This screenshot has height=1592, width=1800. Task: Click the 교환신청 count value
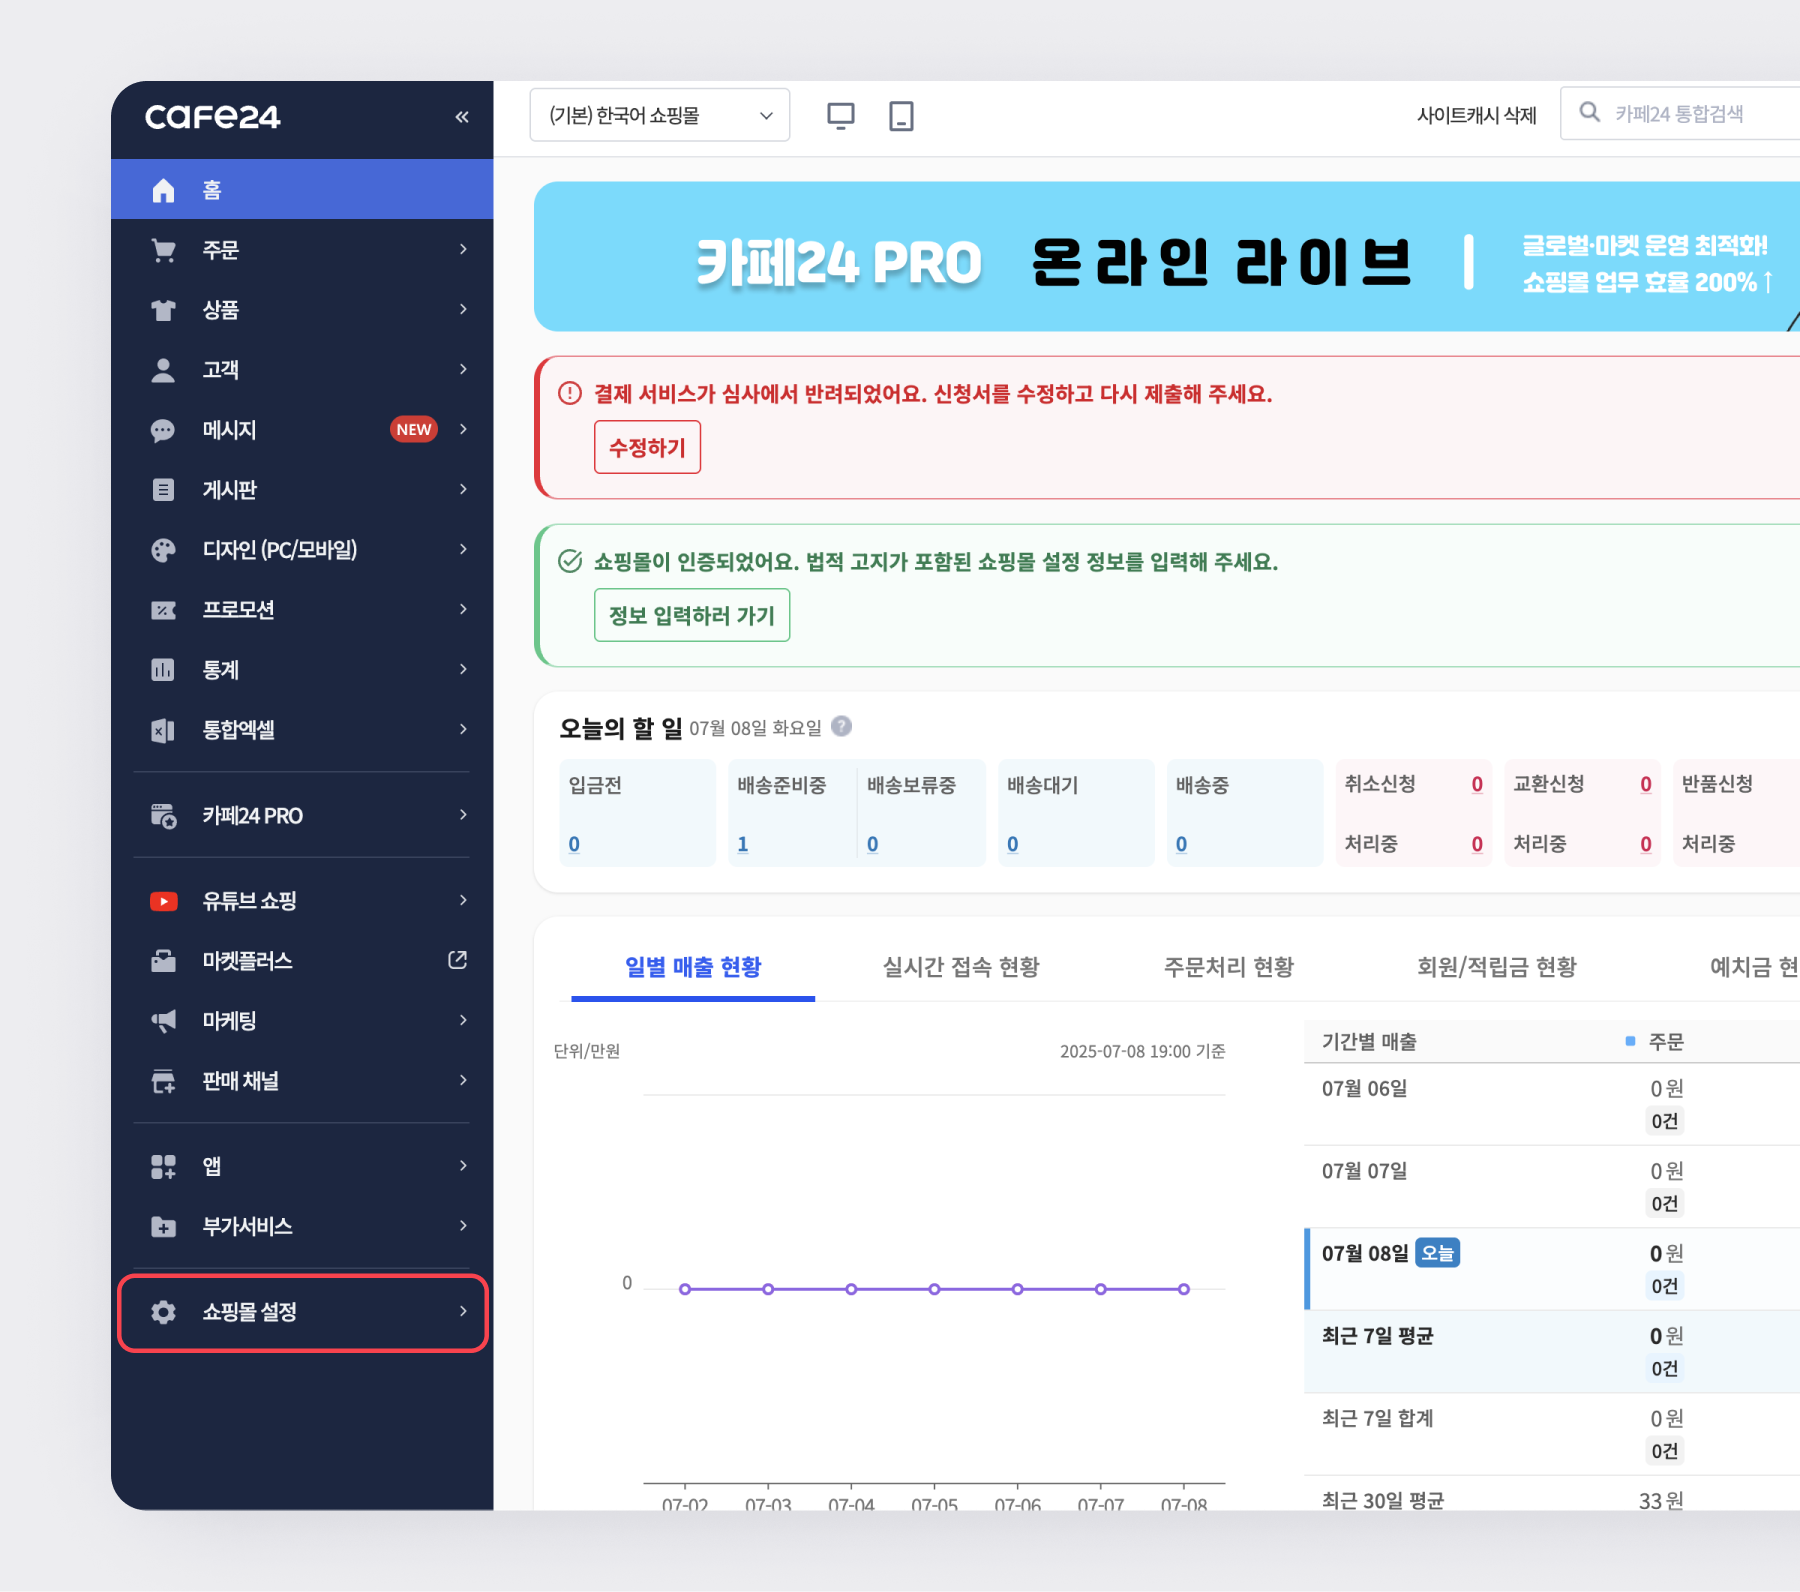coord(1646,784)
